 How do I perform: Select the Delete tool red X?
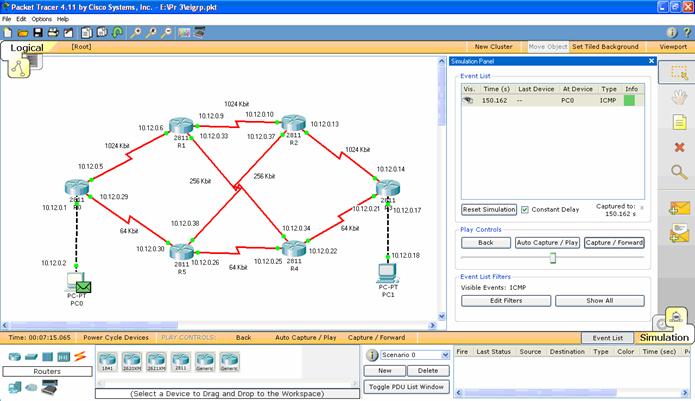tap(679, 147)
